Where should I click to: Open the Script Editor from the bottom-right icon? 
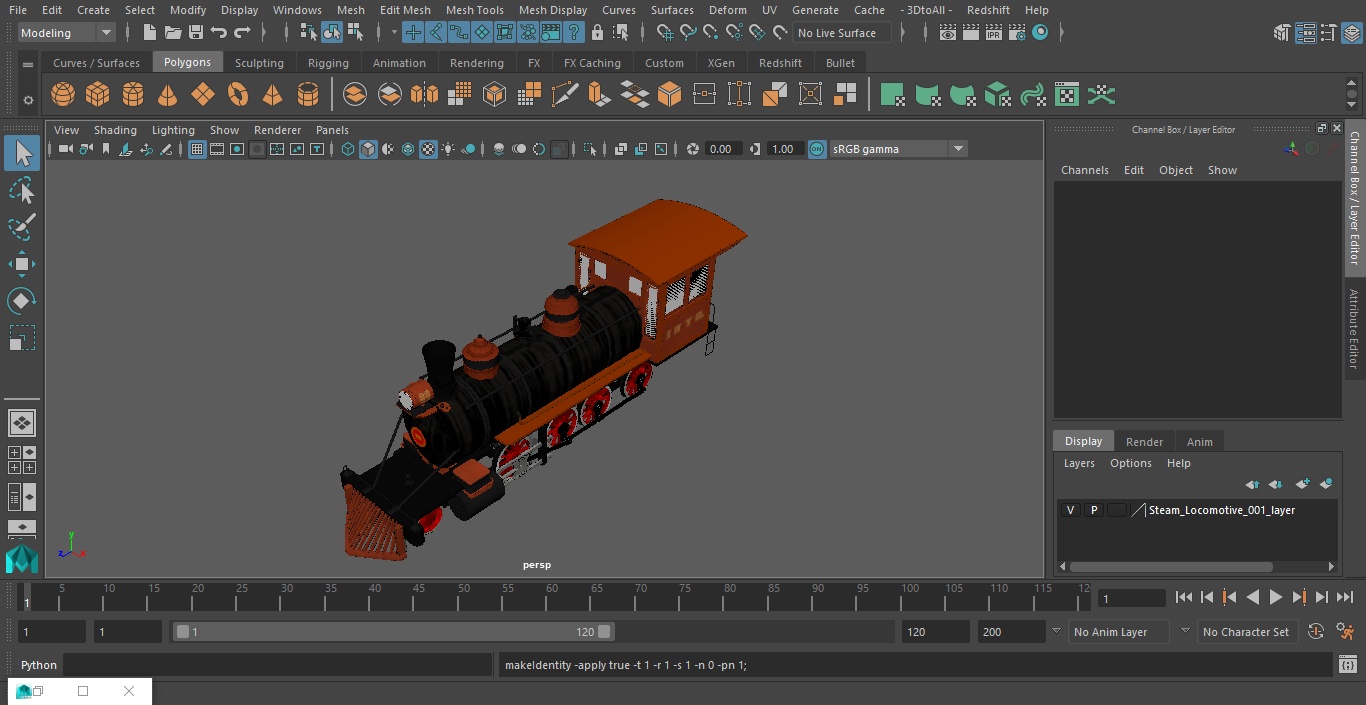click(1347, 664)
